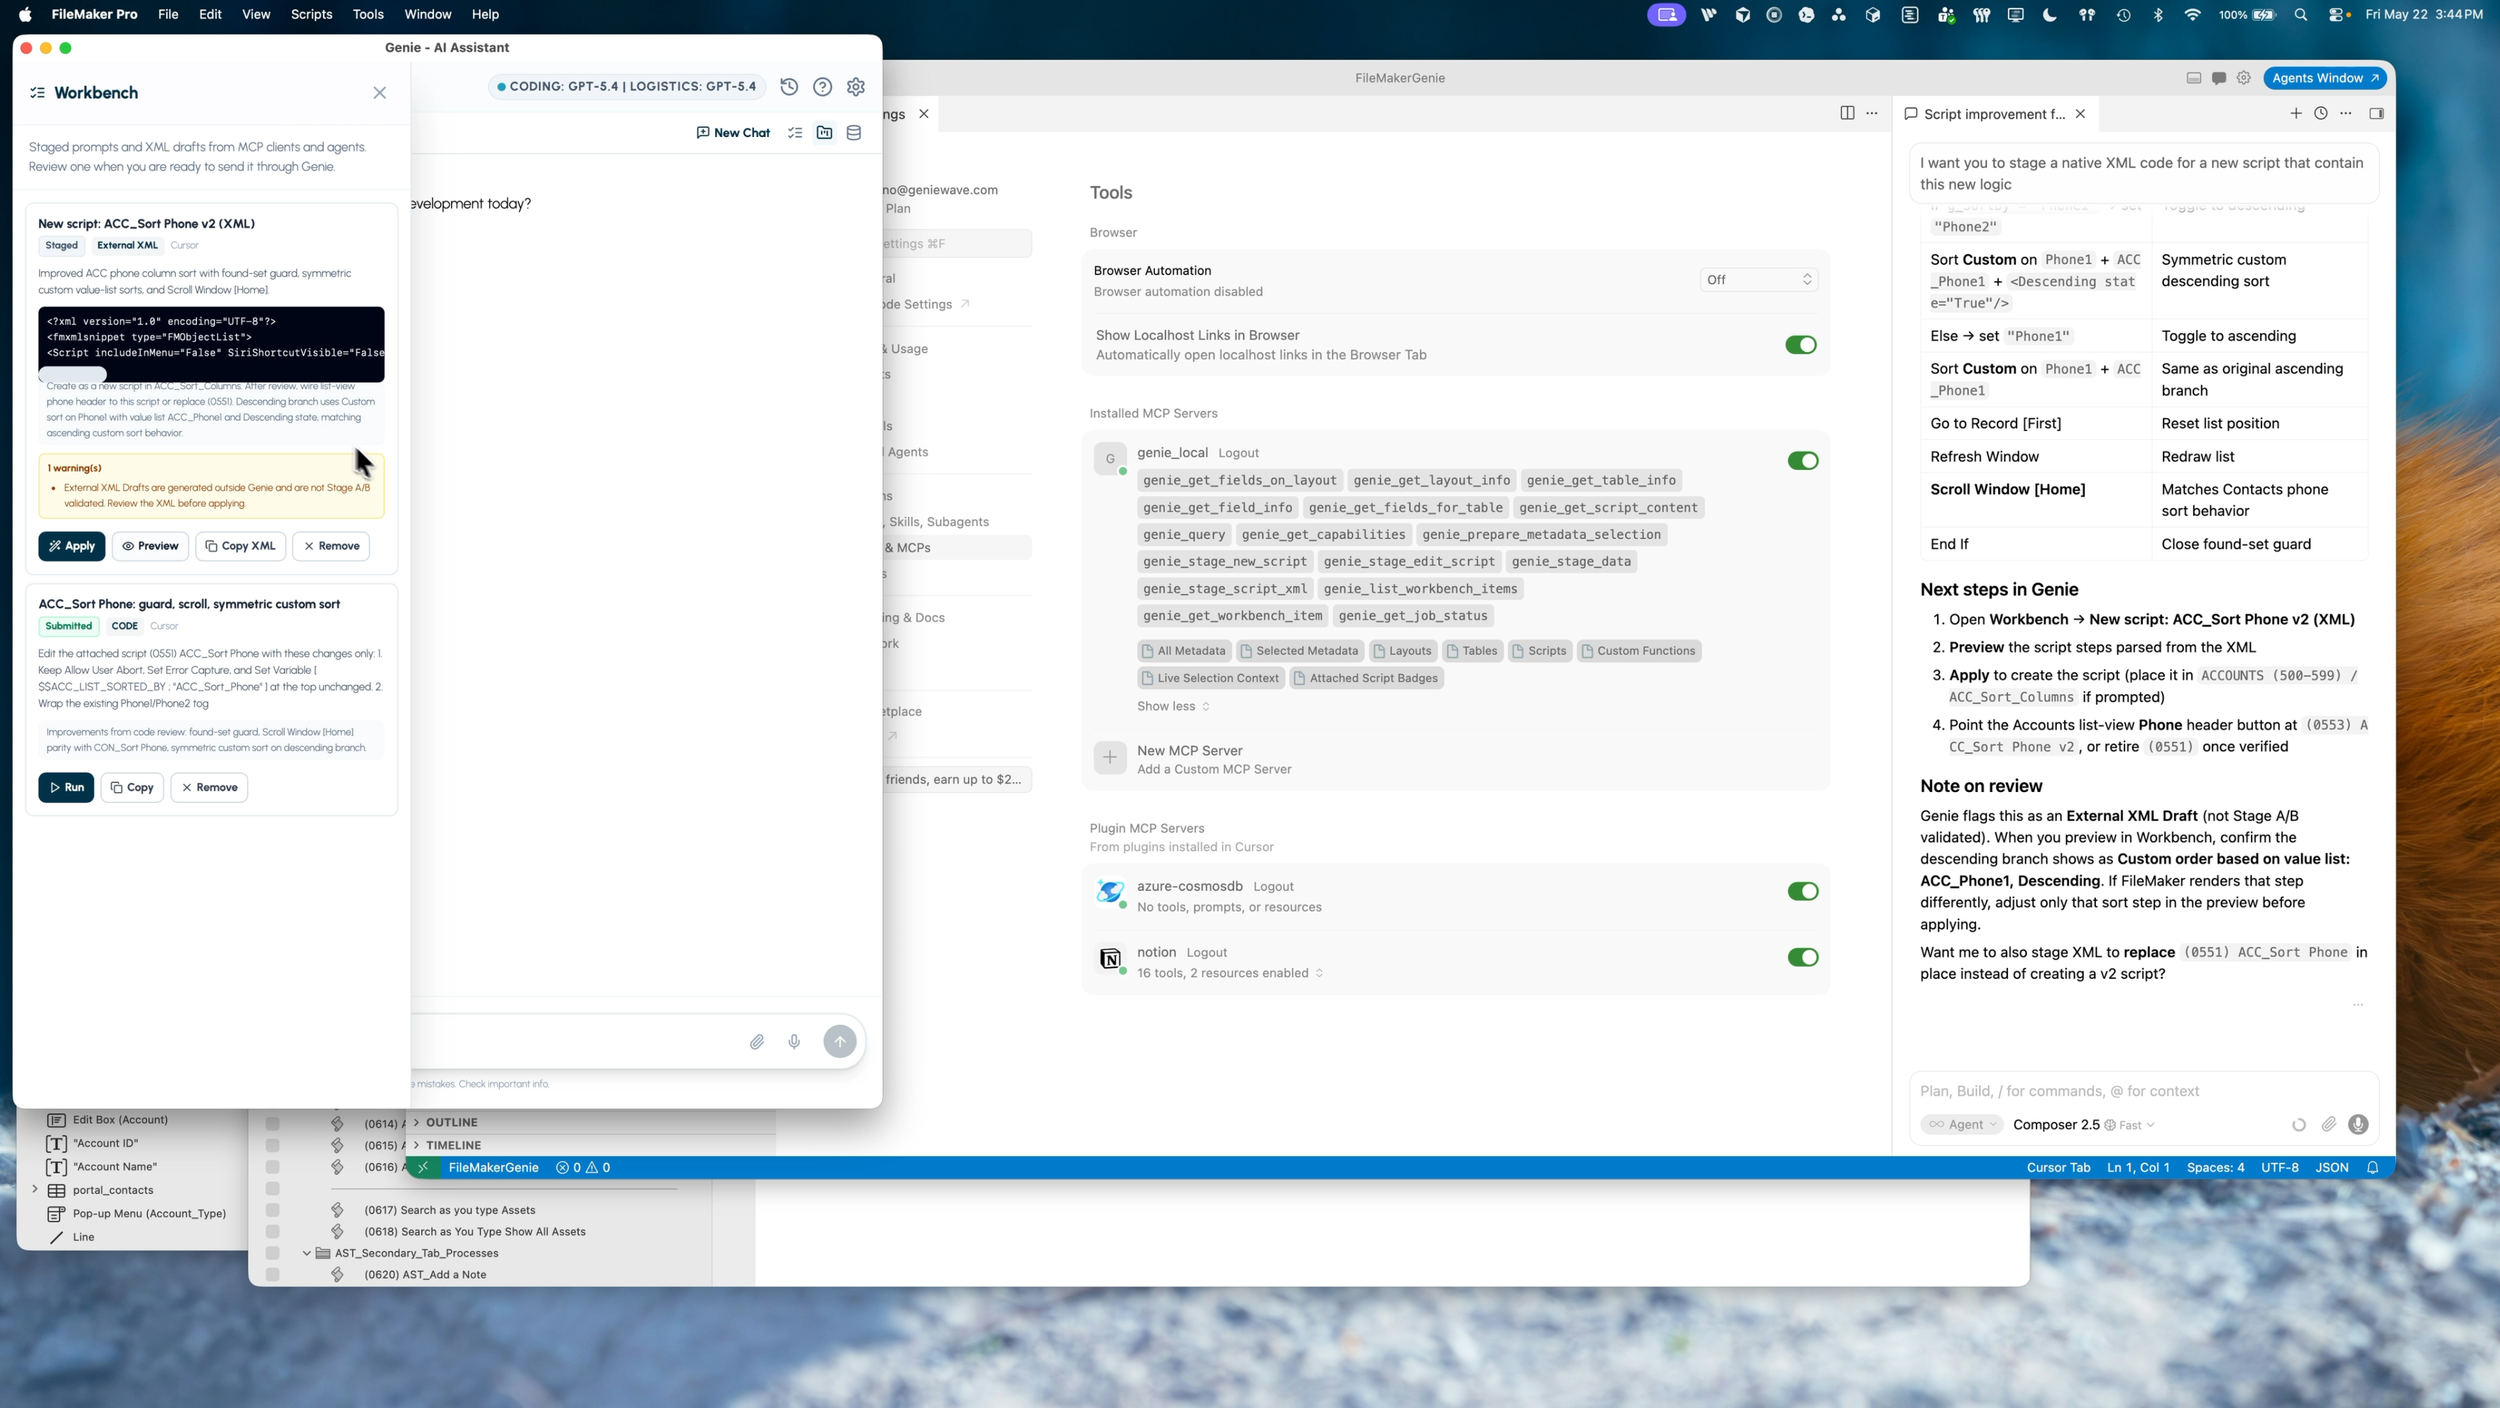
Task: Toggle the Workbench checklist icon in Genie toolbar
Action: pos(795,133)
